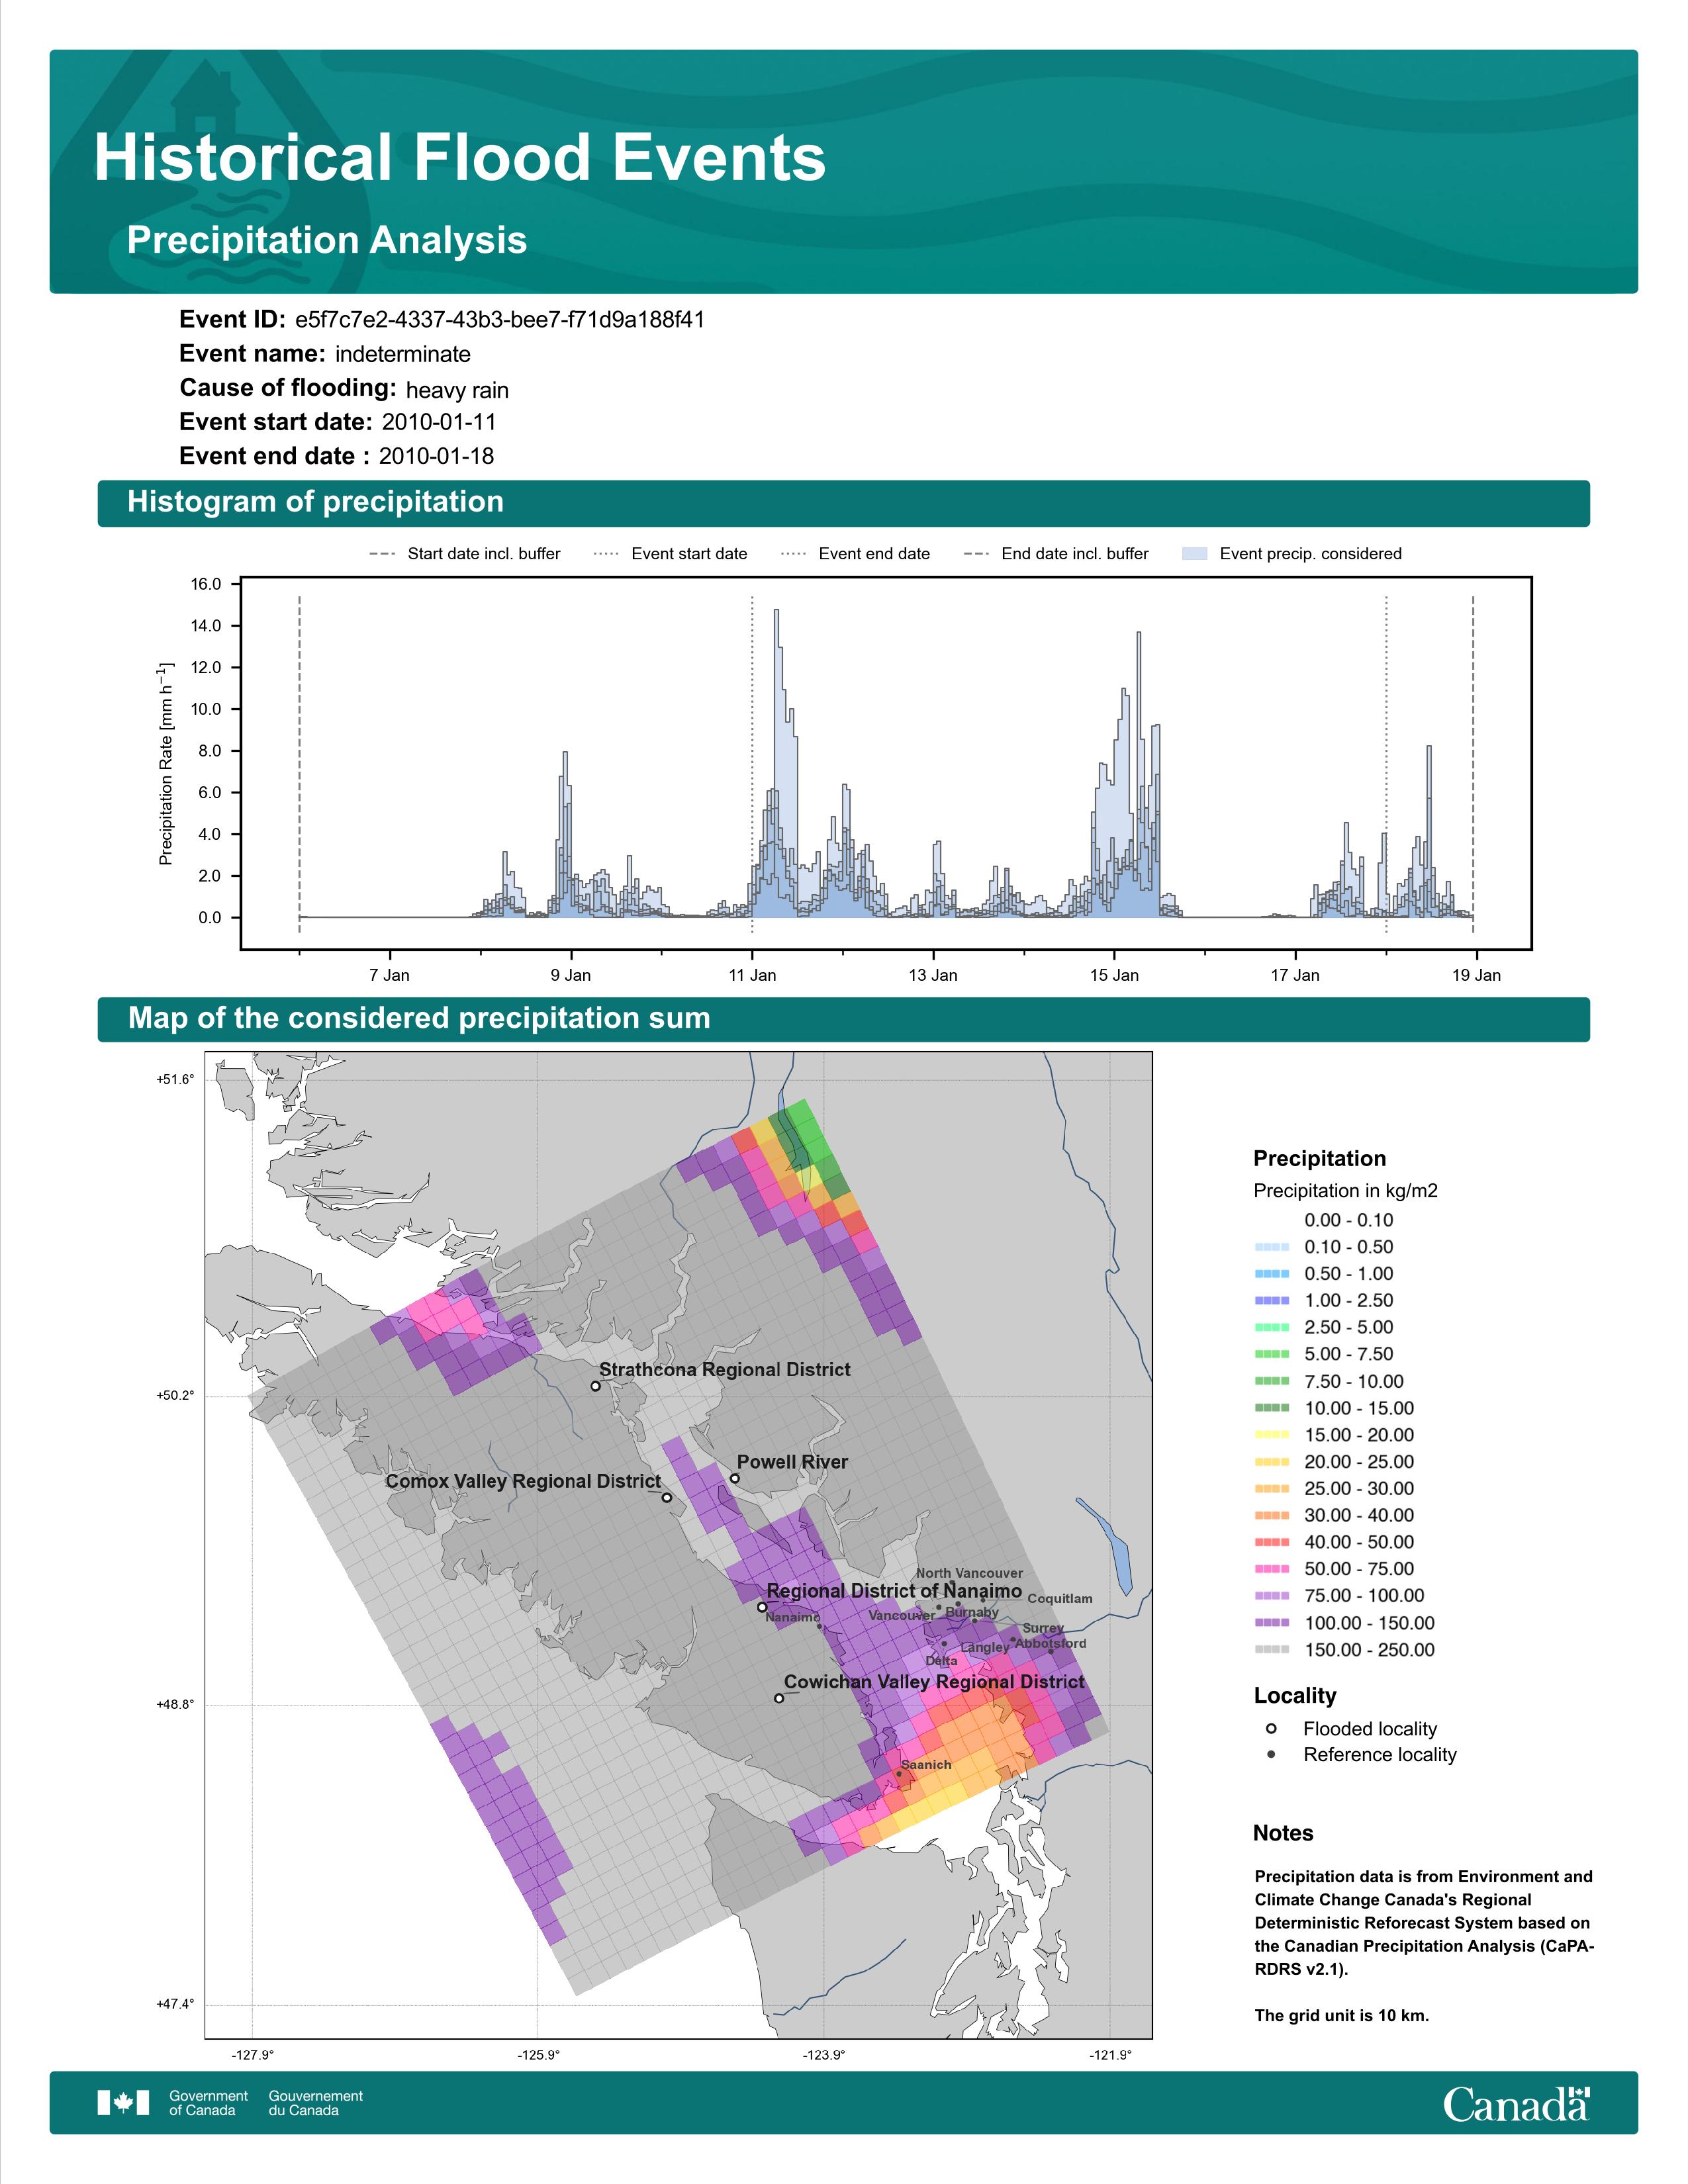Click the 15.00 - 20.00 yellow swatch
1688x2184 pixels.
(1271, 1435)
